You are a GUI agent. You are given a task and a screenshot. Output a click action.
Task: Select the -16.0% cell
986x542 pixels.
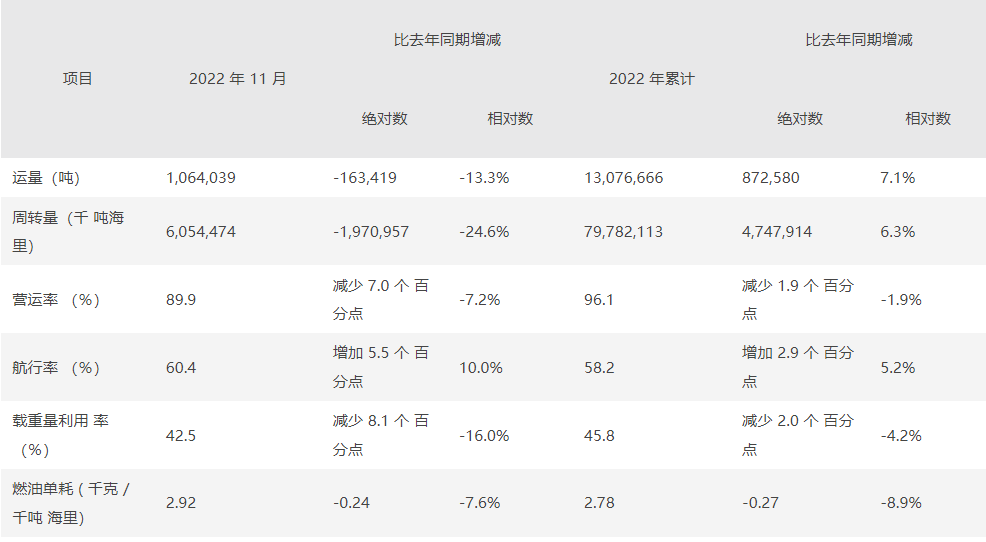pos(484,436)
